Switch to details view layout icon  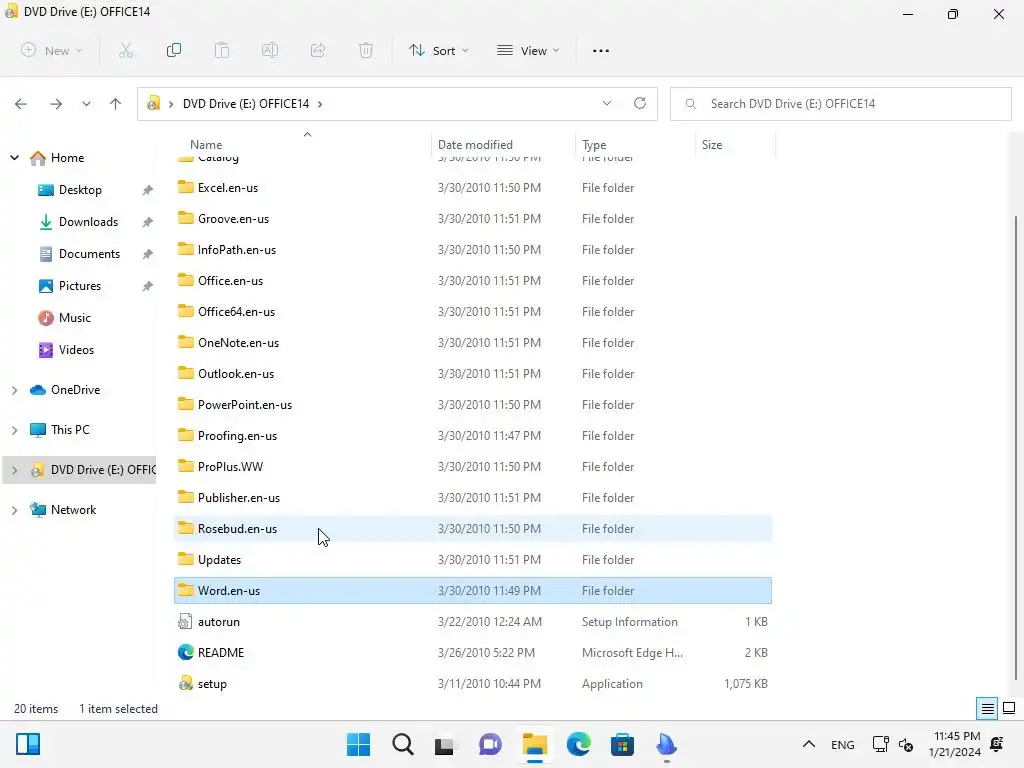click(987, 709)
